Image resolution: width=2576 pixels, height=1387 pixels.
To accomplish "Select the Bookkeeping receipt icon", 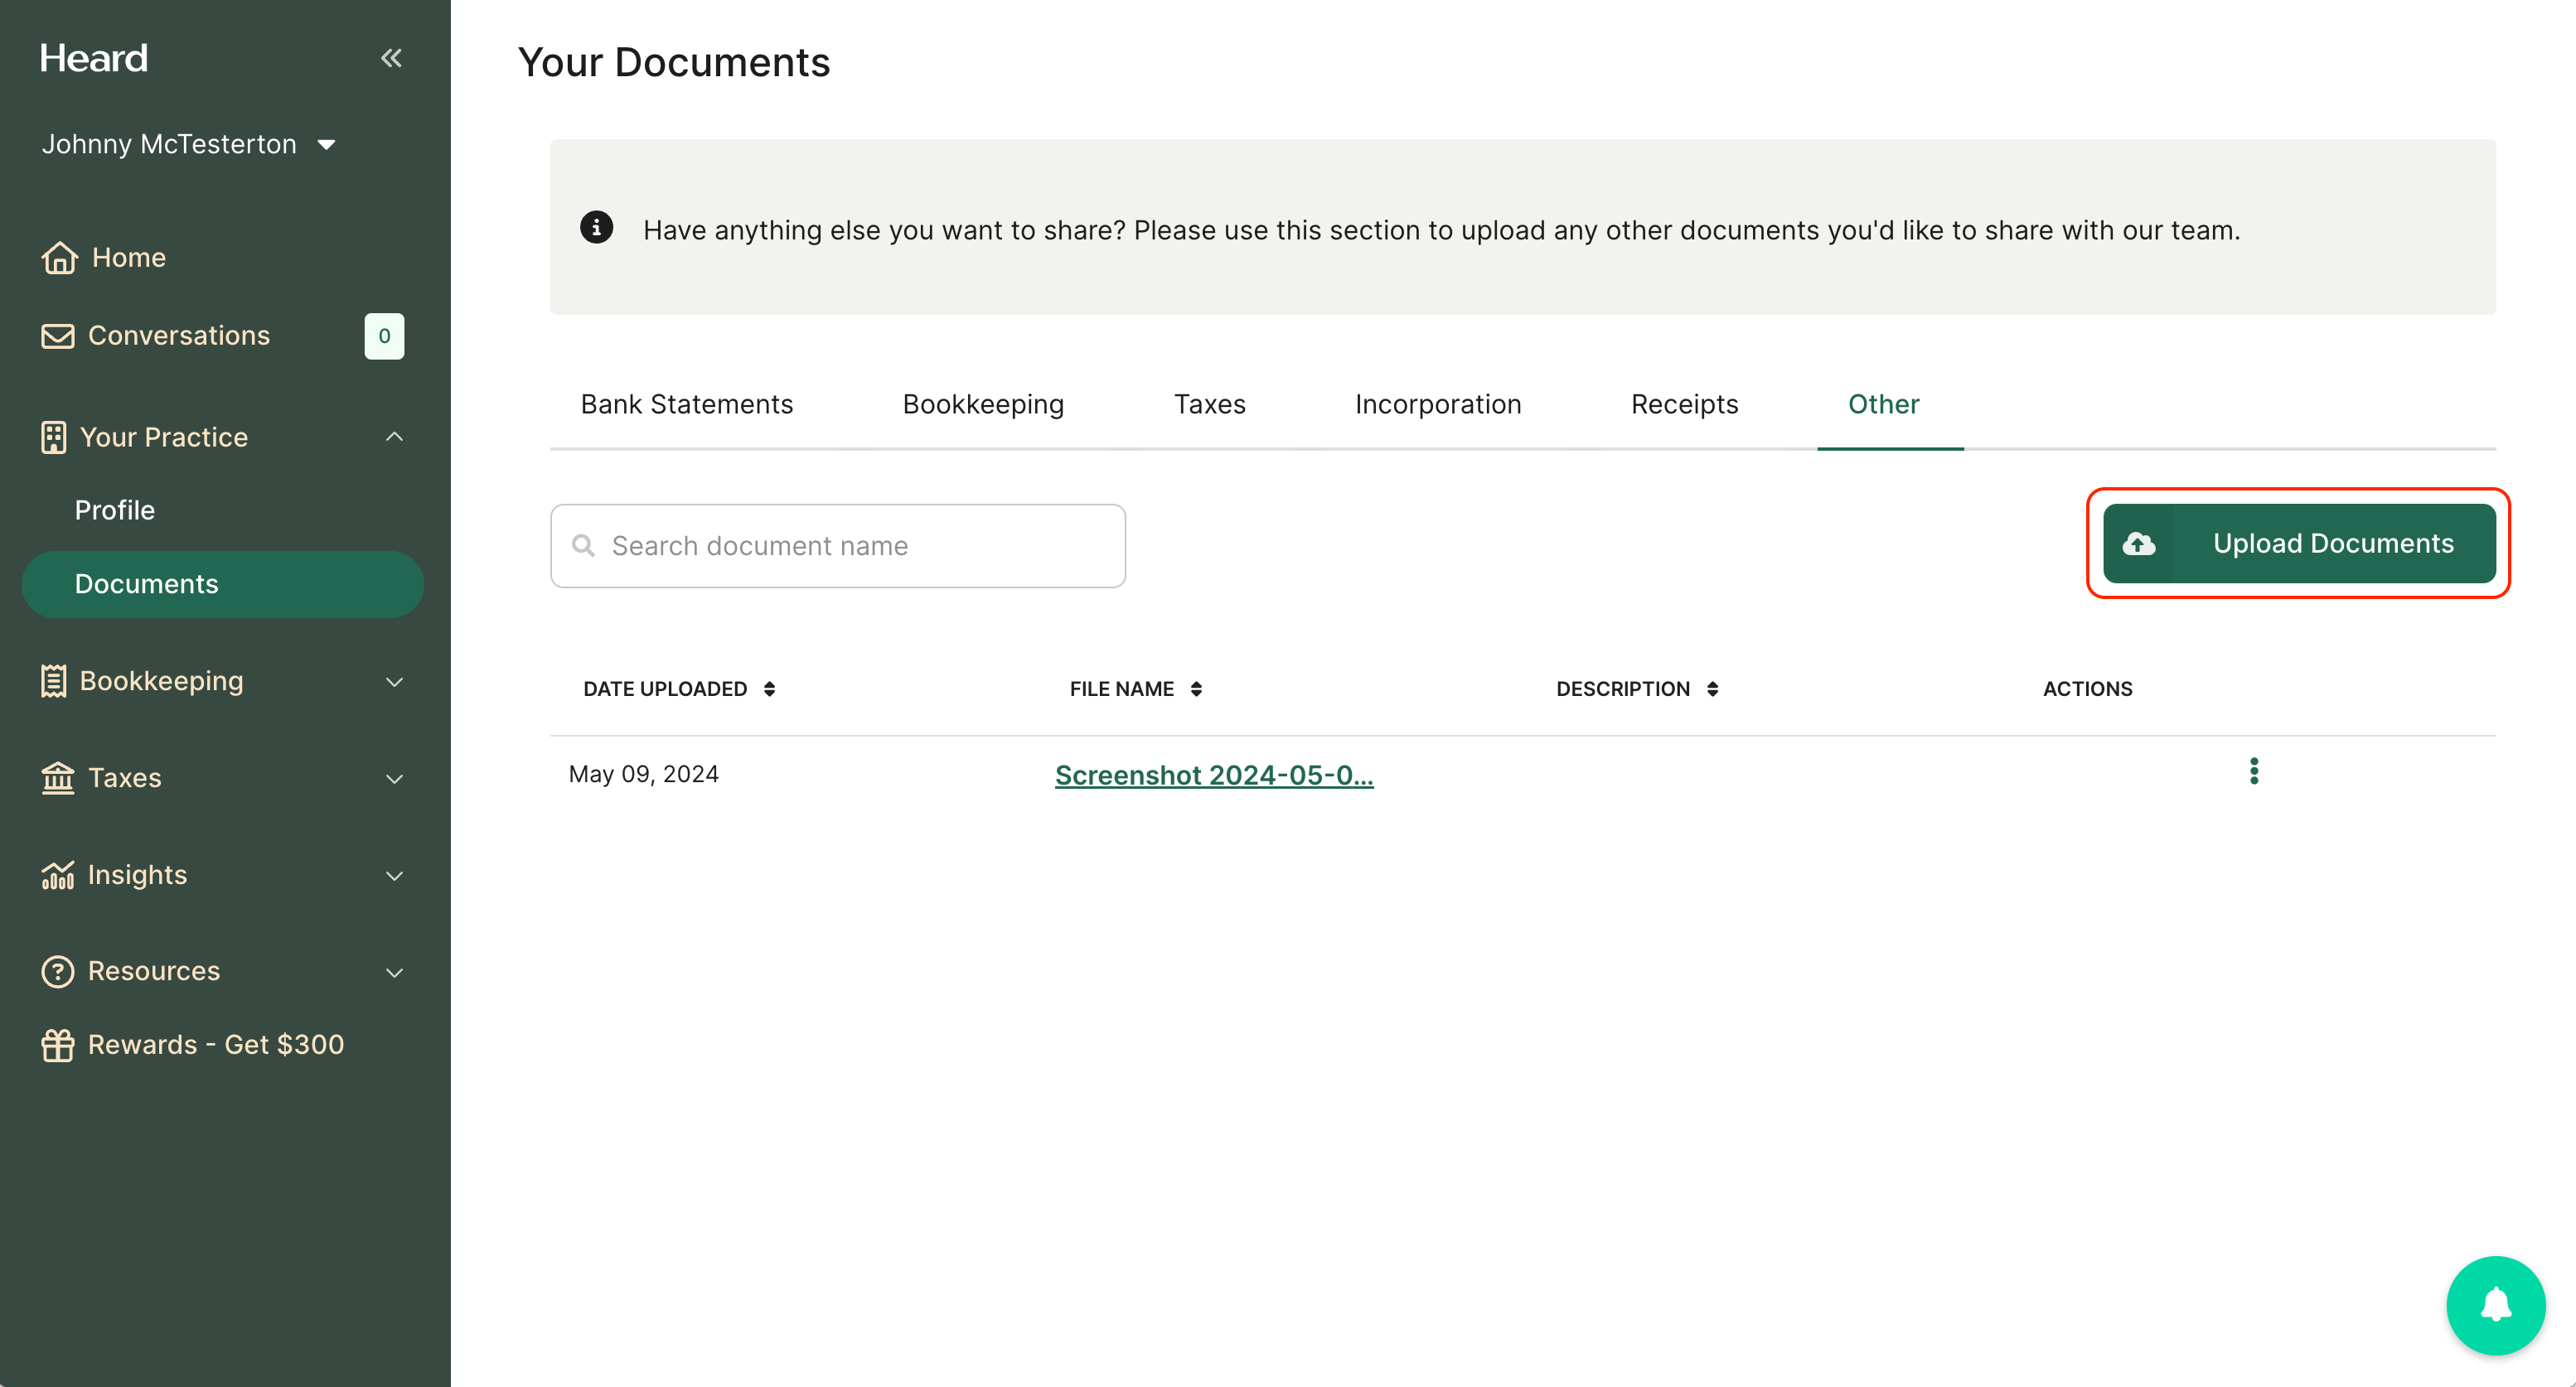I will (55, 681).
